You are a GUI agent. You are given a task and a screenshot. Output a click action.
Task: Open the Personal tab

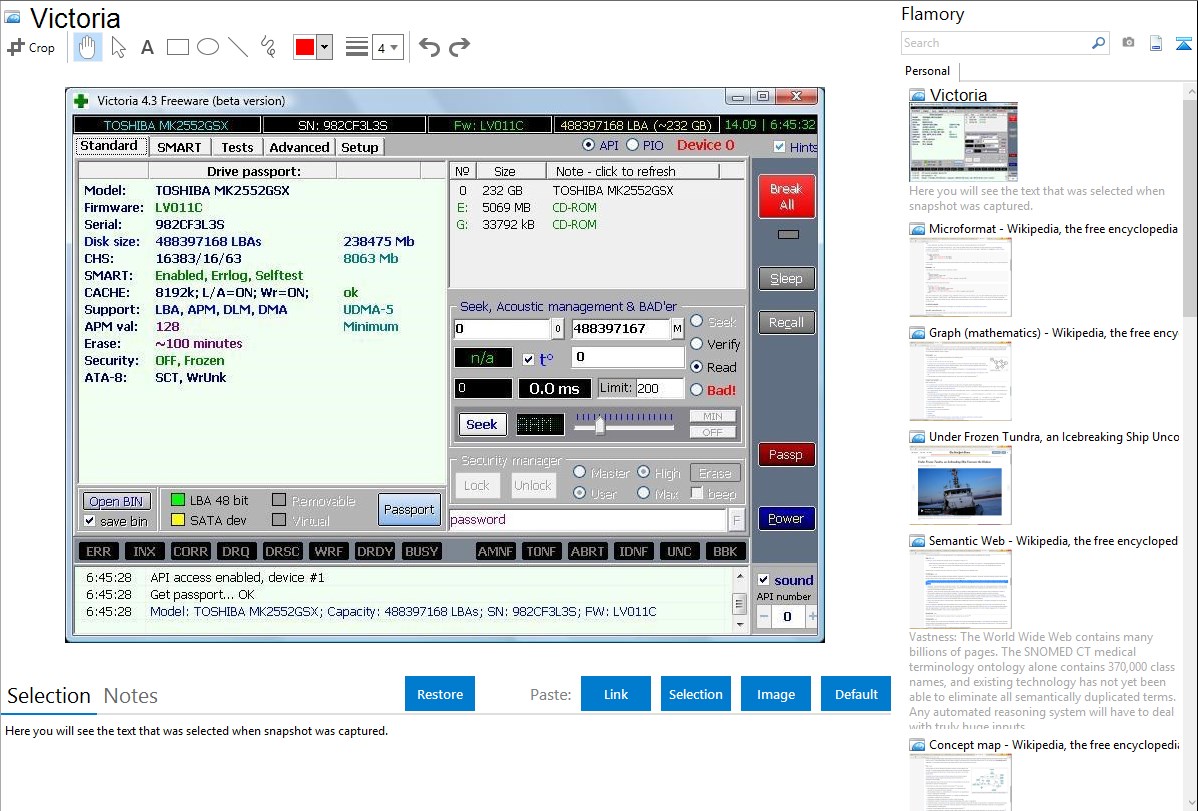[927, 71]
